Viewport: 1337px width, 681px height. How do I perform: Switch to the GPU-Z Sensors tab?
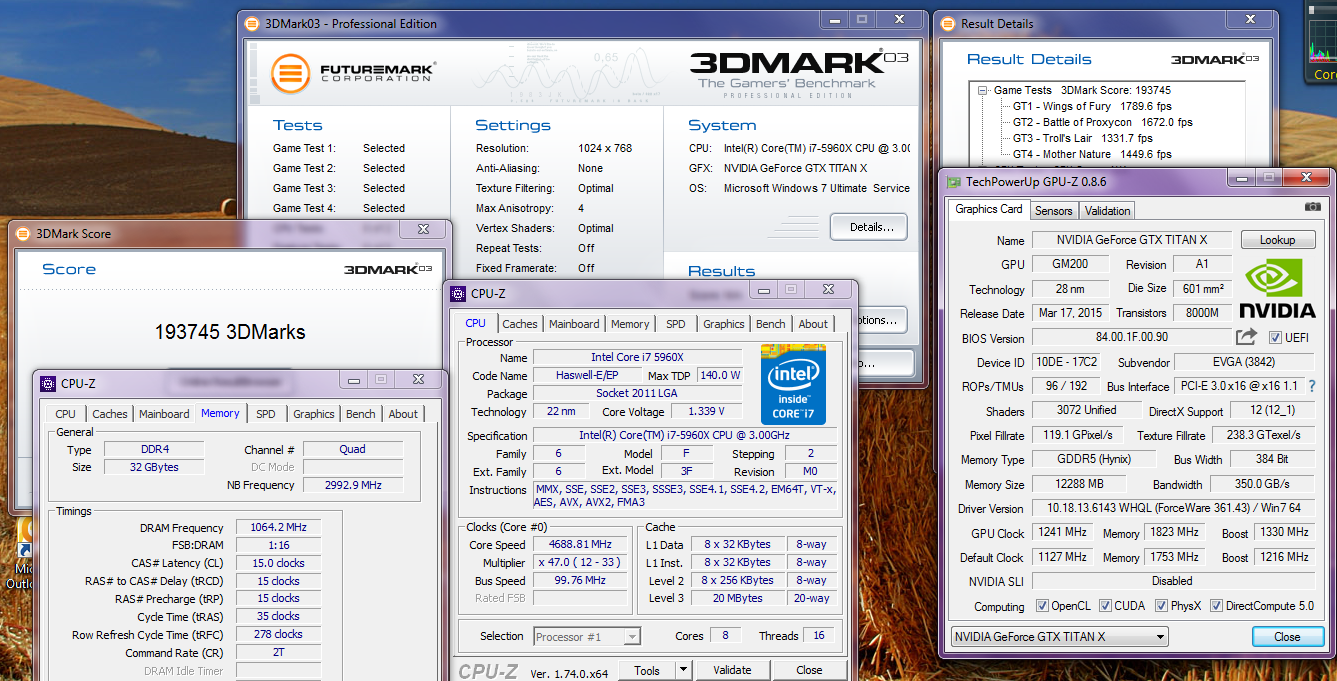click(1053, 211)
